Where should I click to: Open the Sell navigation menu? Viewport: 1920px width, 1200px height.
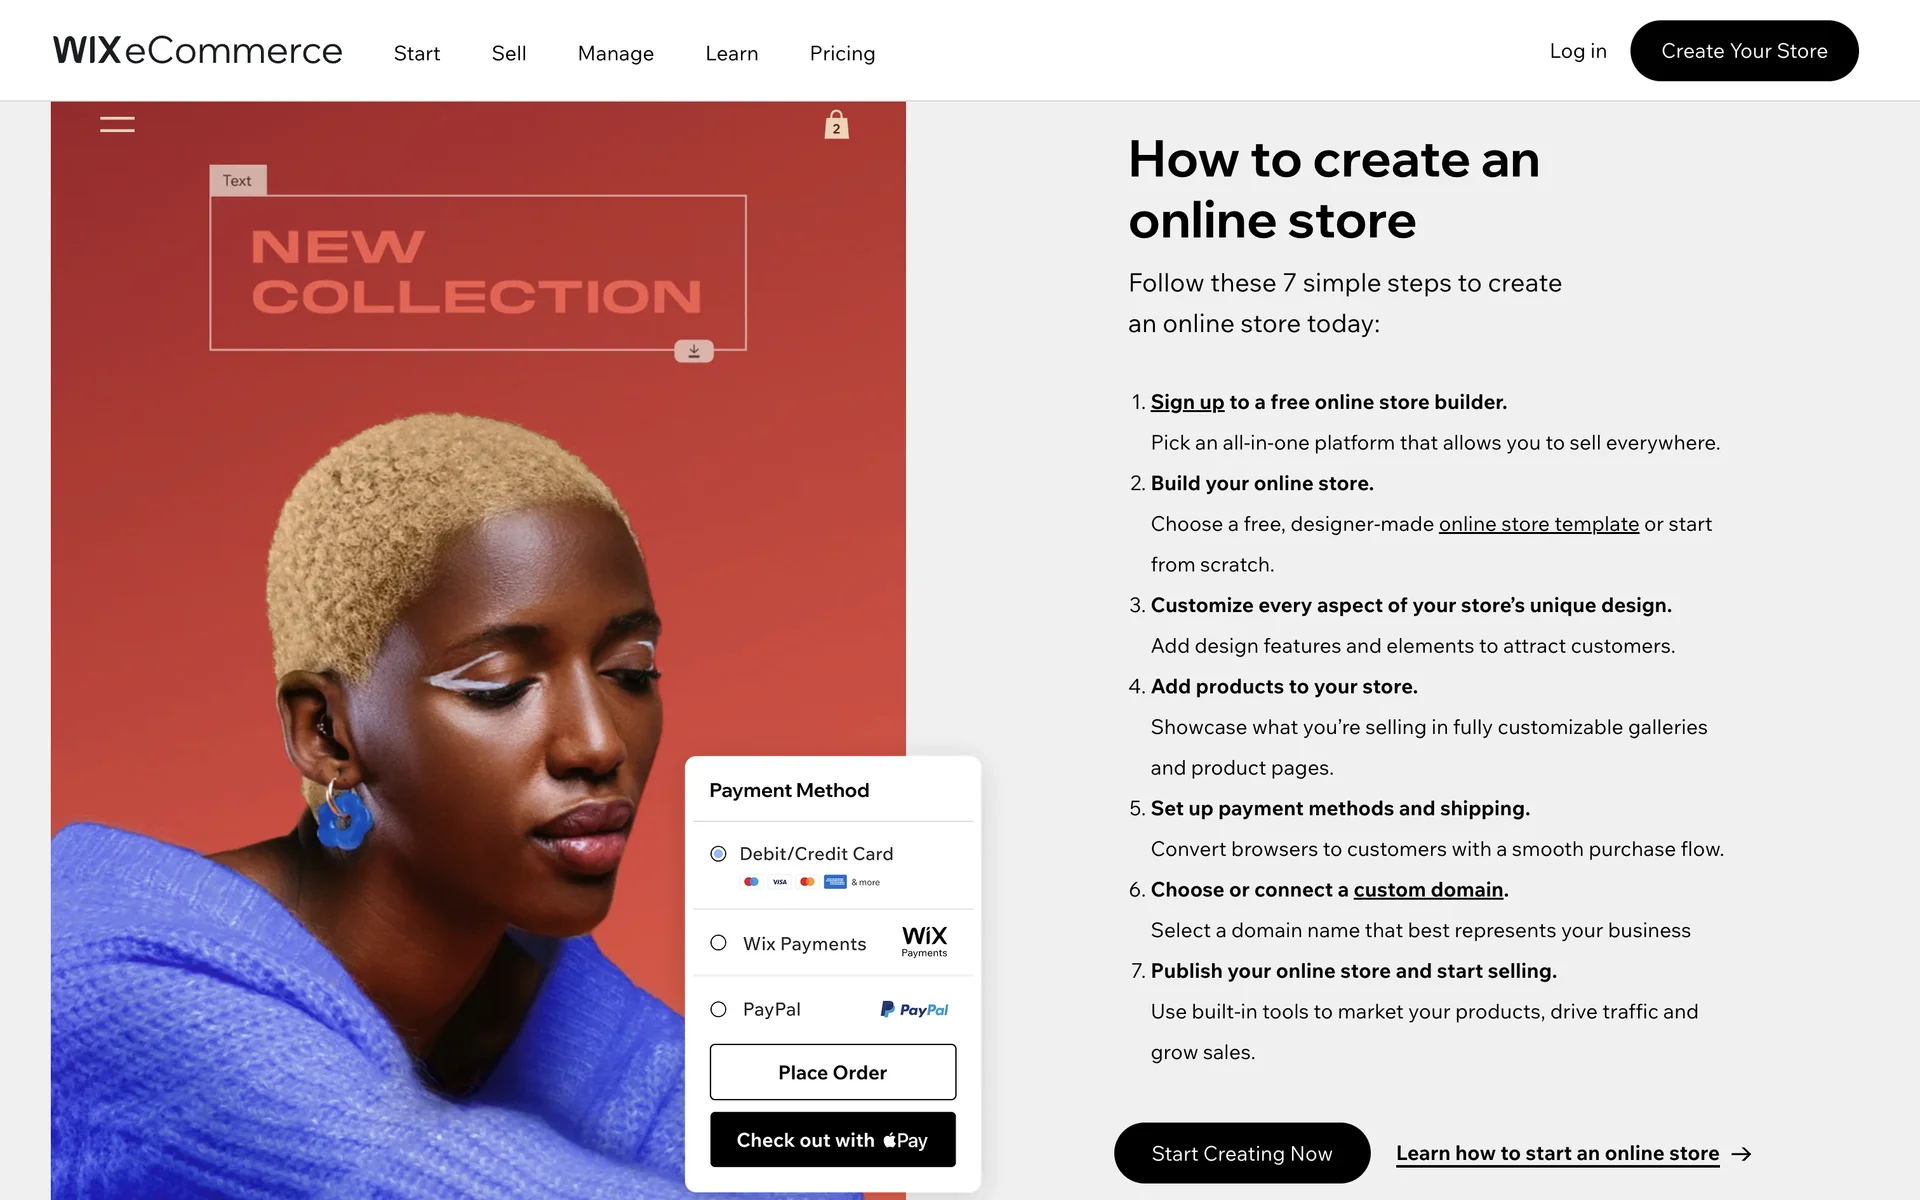509,53
